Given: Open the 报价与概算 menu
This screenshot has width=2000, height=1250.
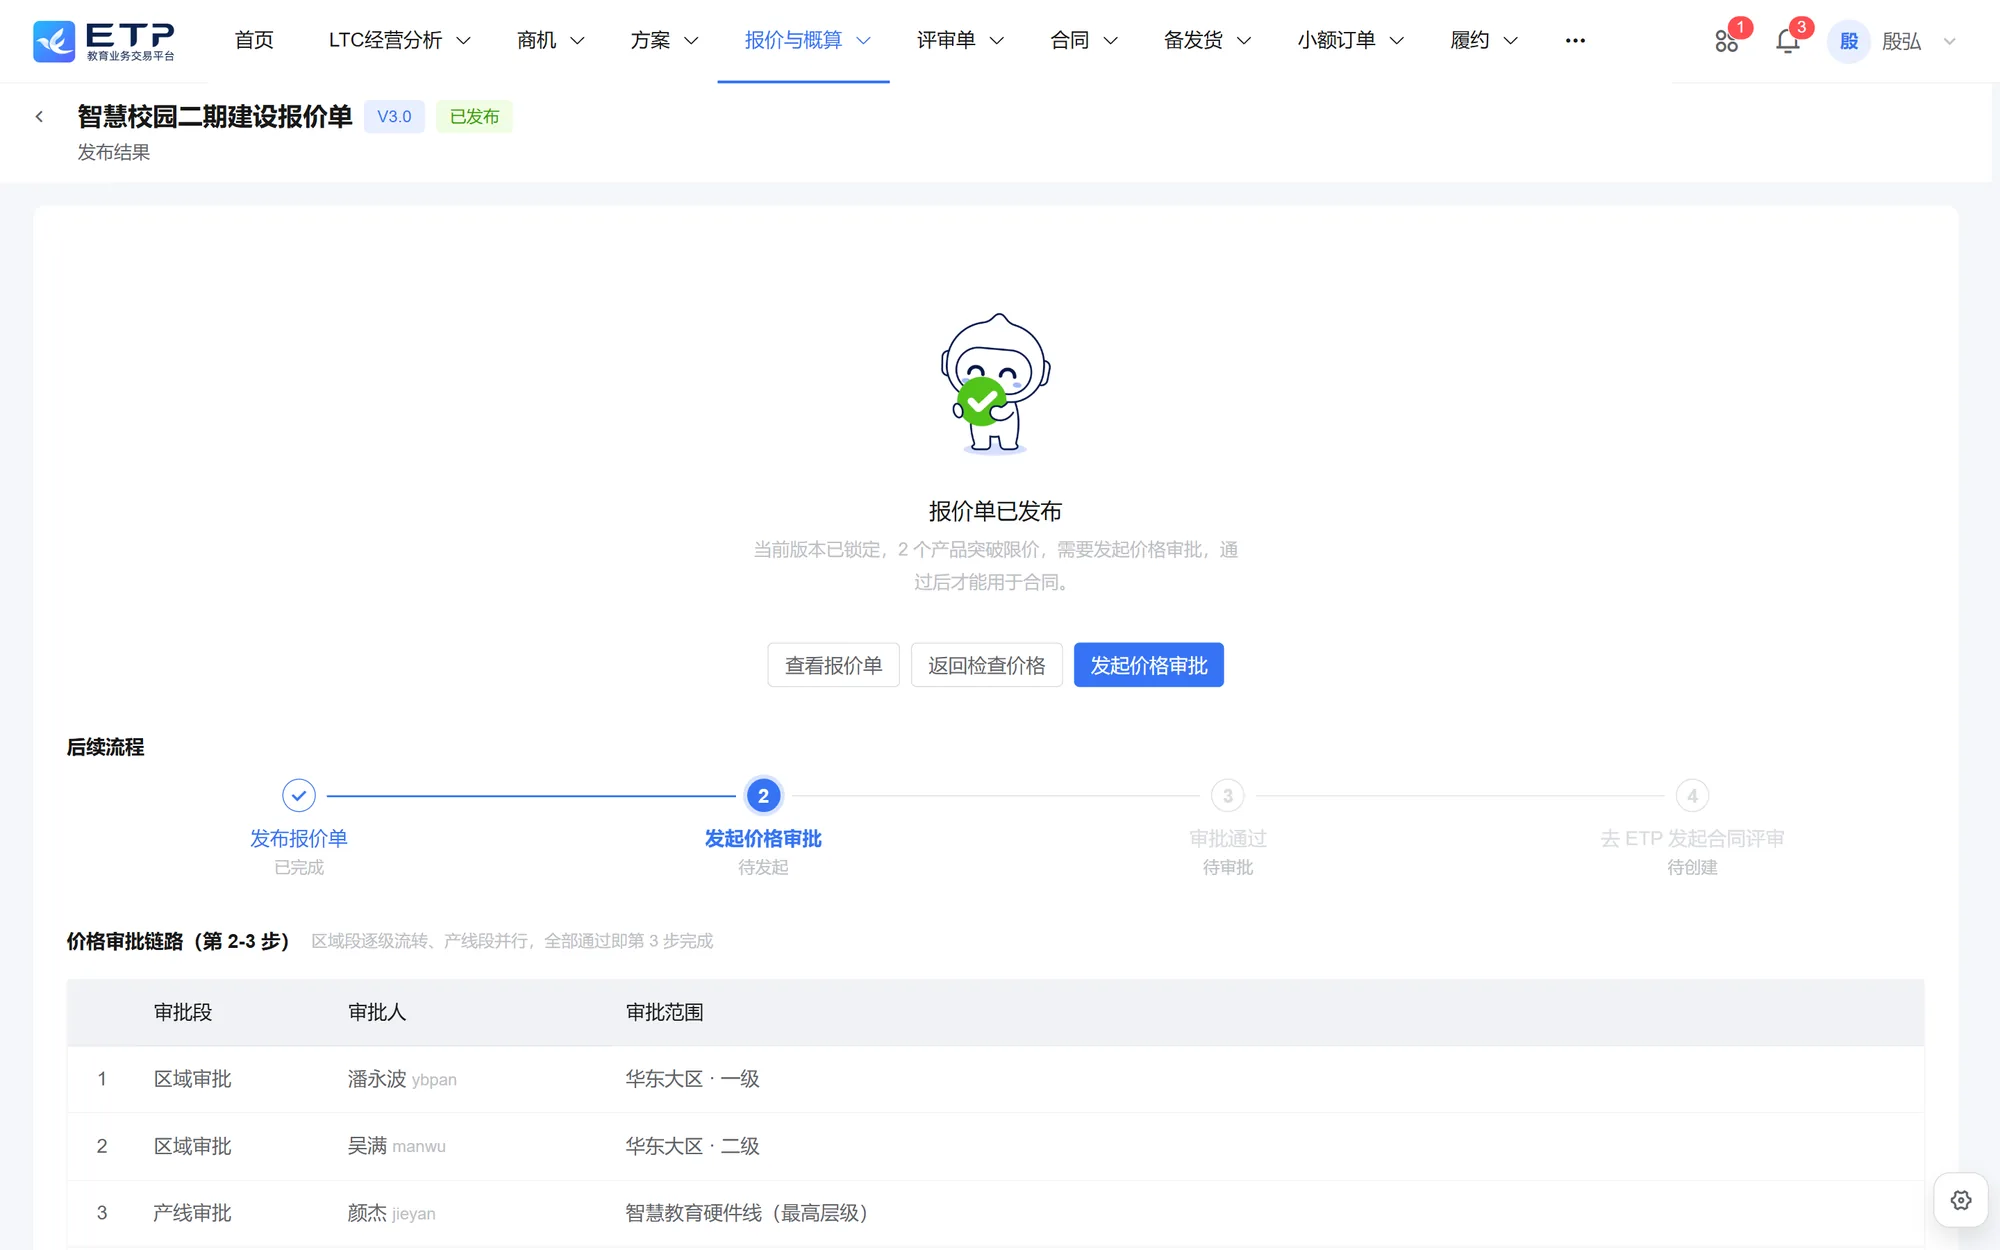Looking at the screenshot, I should click(x=807, y=41).
